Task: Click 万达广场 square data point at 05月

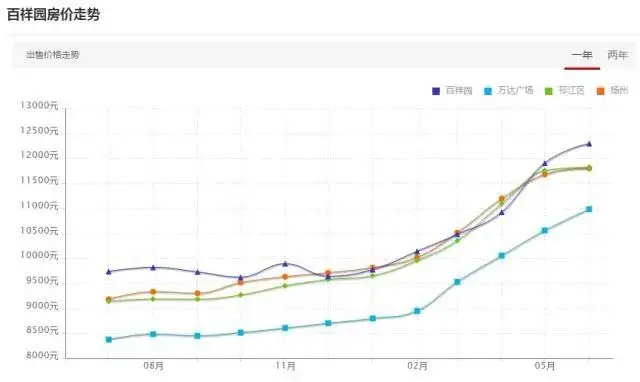Action: pos(544,231)
